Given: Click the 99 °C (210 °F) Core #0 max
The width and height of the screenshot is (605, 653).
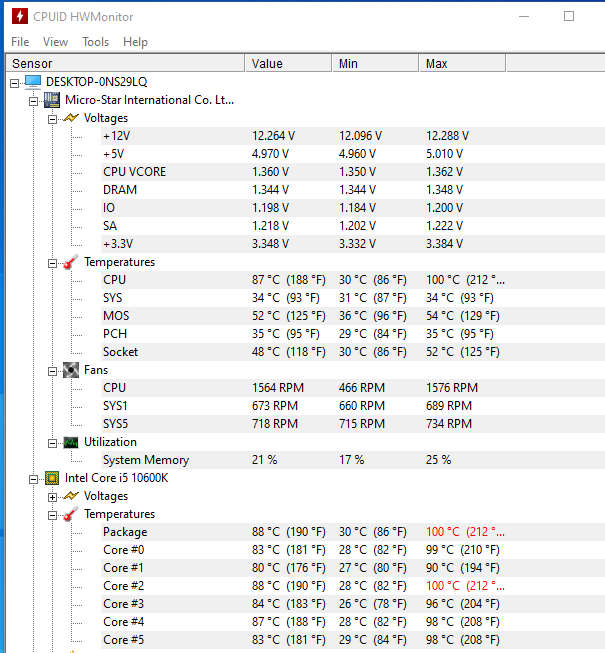Looking at the screenshot, I should [x=463, y=550].
